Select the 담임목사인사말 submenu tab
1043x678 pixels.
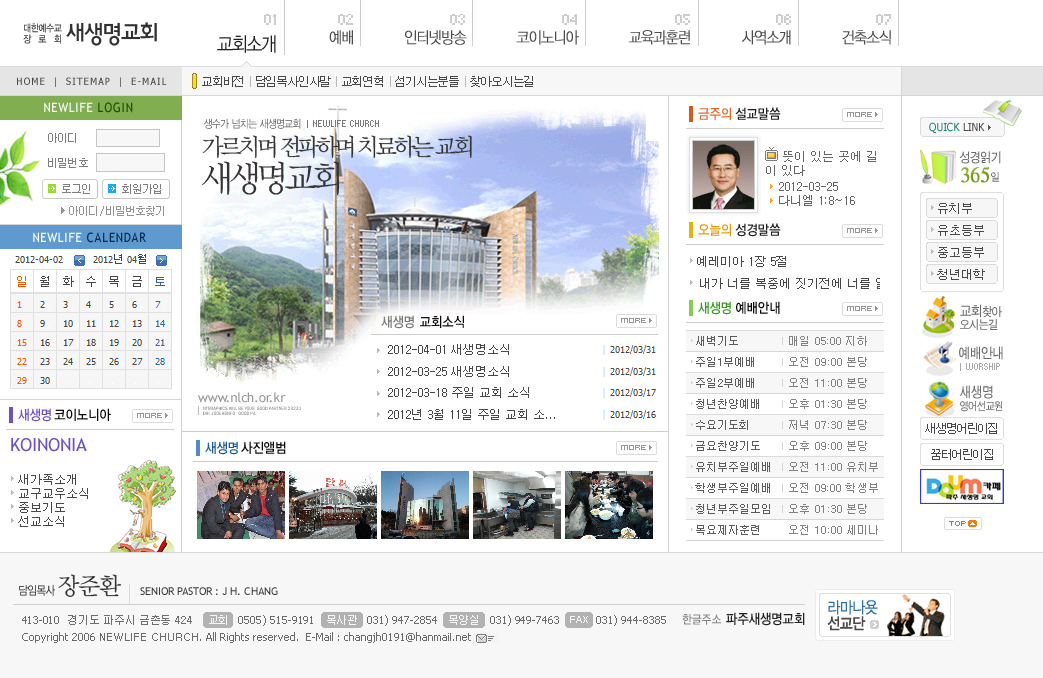[292, 81]
